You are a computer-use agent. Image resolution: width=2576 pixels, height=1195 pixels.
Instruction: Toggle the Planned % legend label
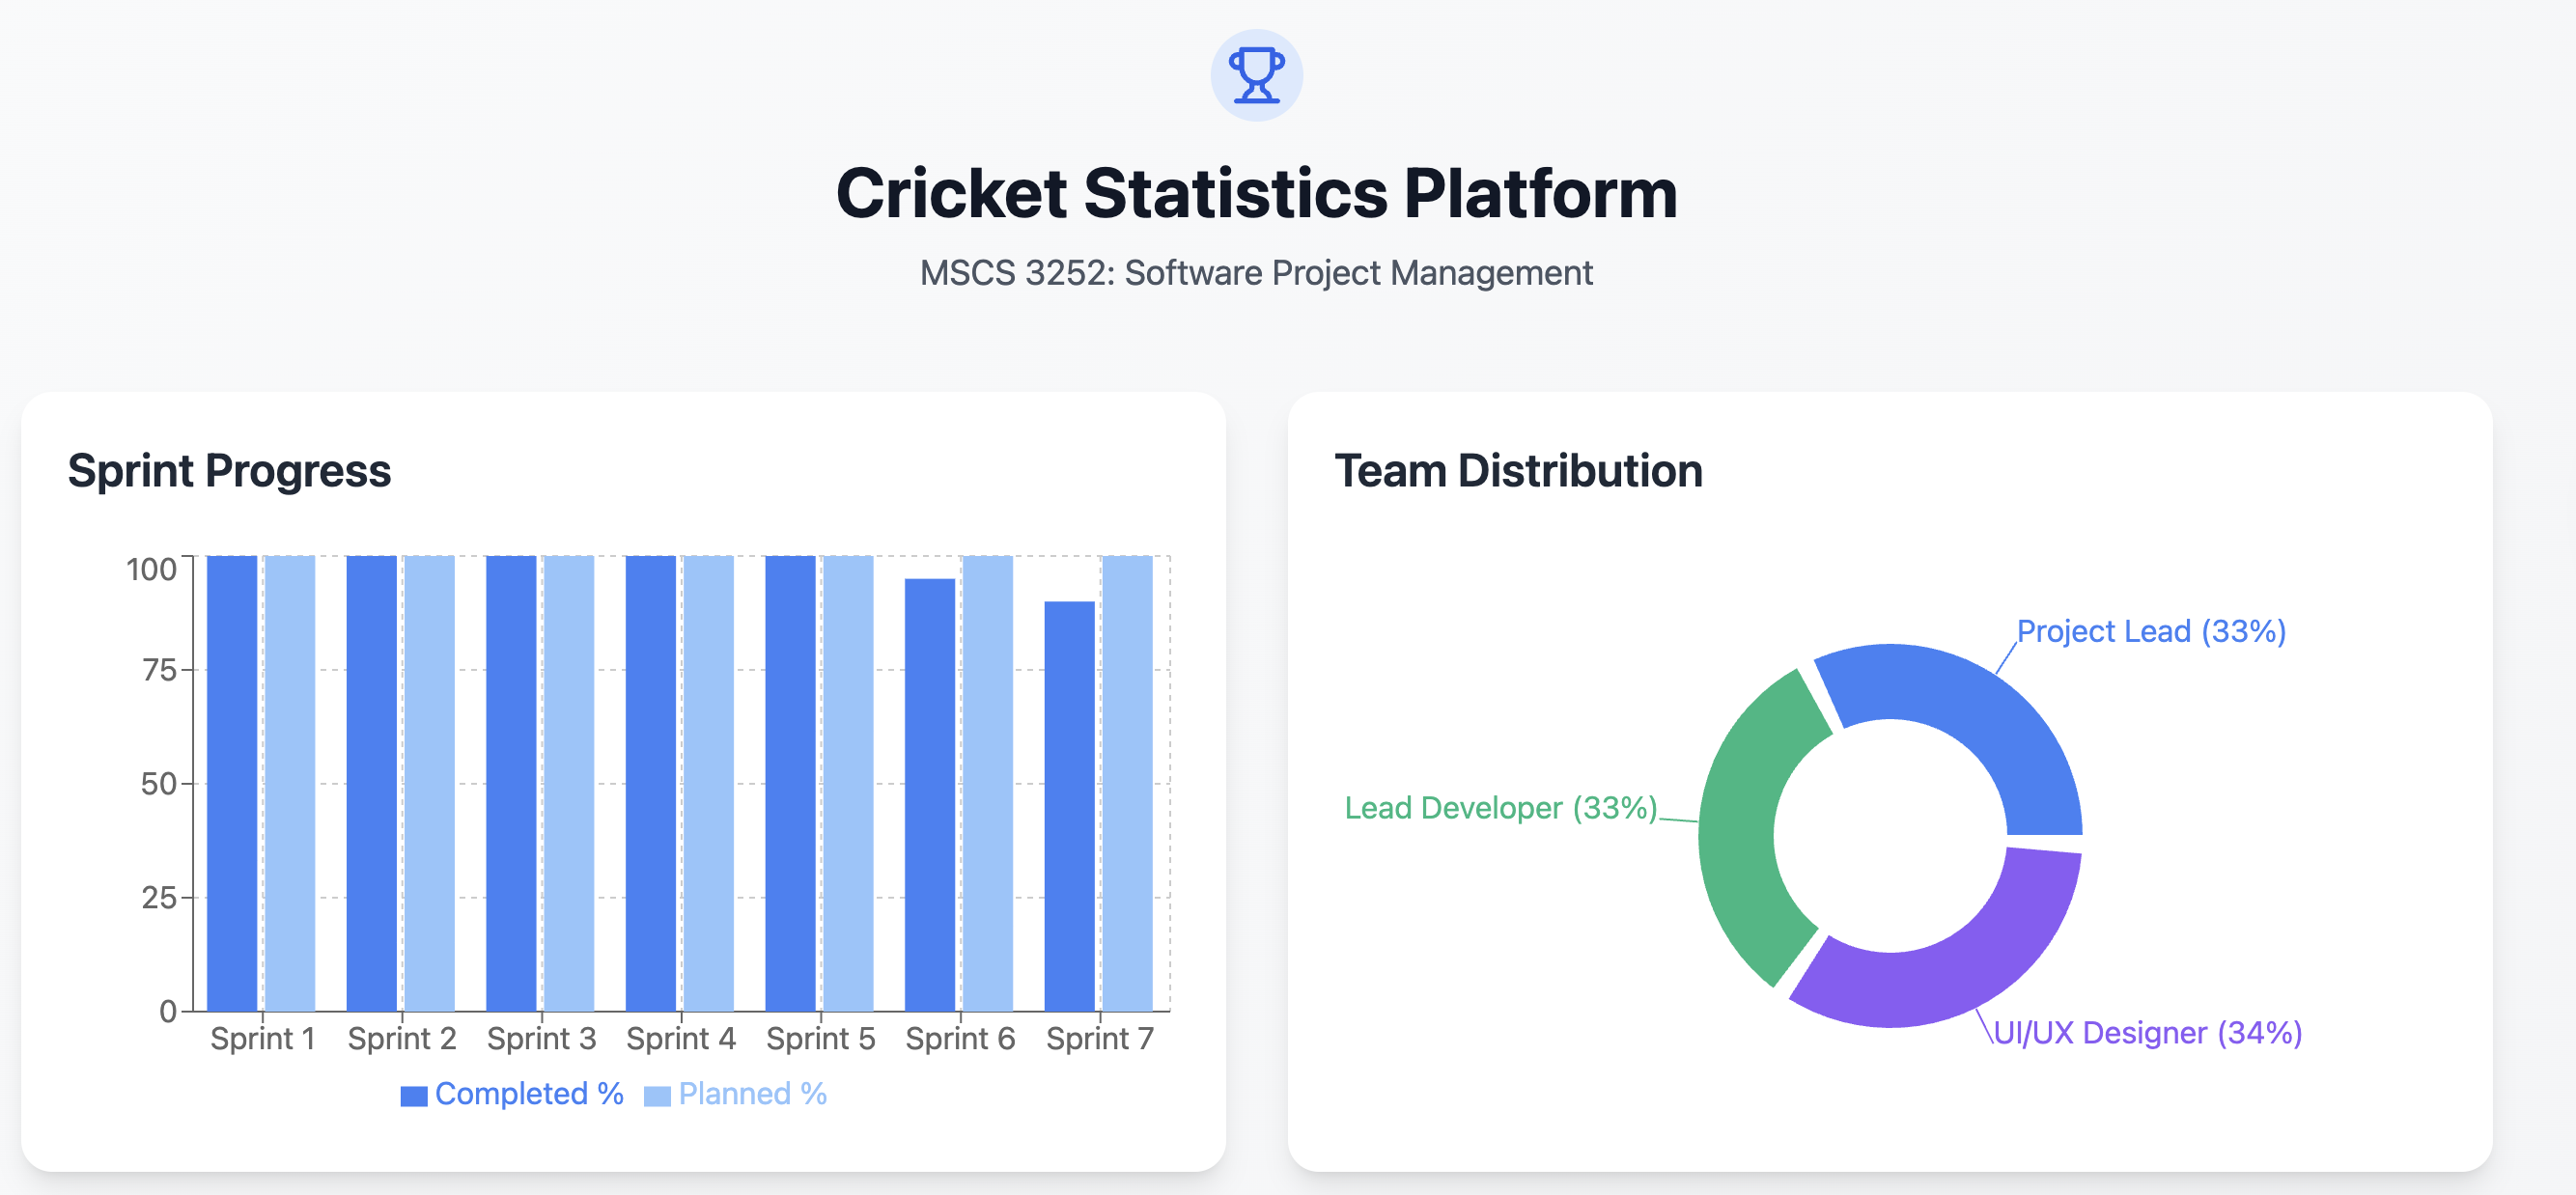(x=752, y=1094)
